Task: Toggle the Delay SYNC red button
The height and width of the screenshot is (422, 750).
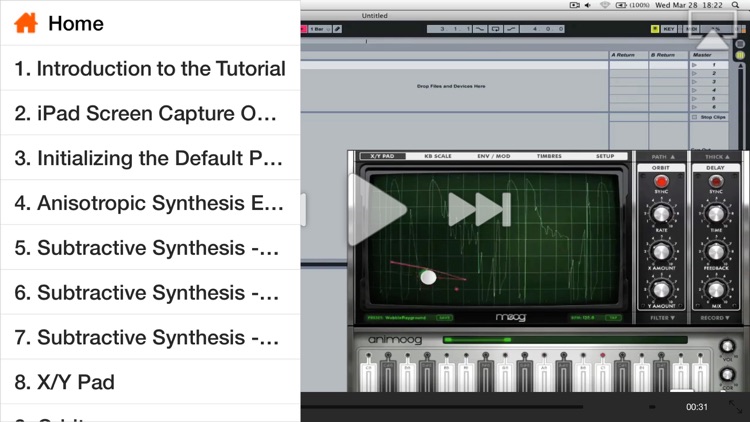Action: pos(716,181)
